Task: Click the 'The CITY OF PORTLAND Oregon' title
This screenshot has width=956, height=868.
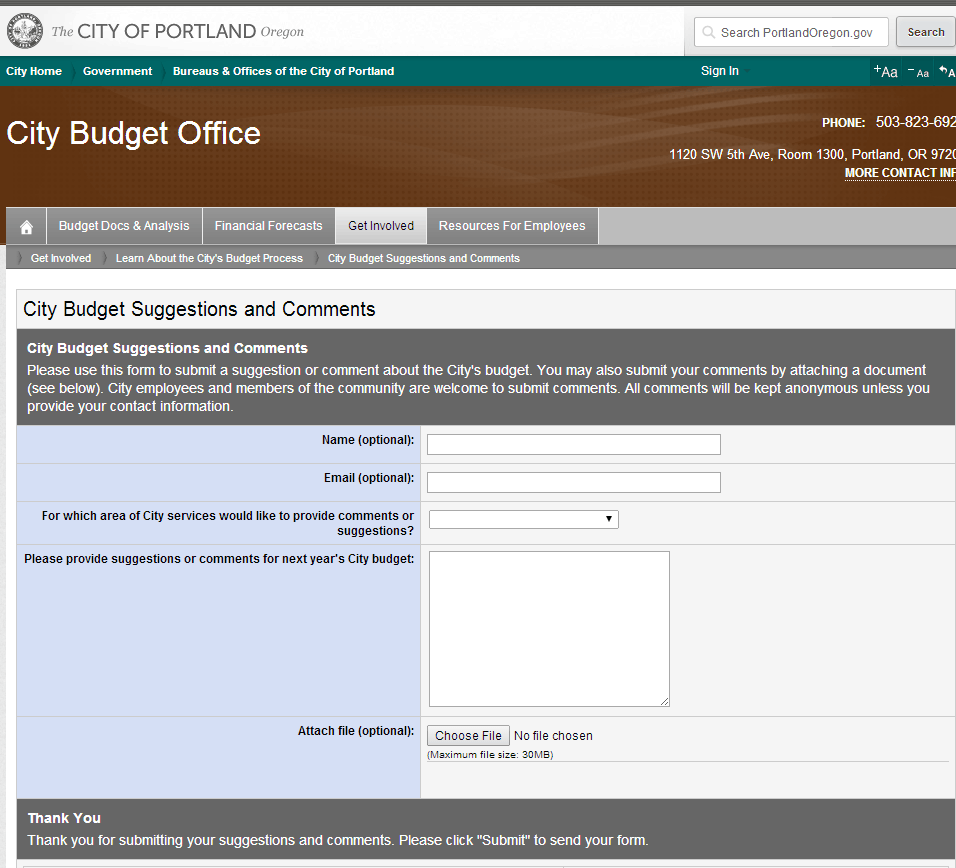Action: pos(177,31)
